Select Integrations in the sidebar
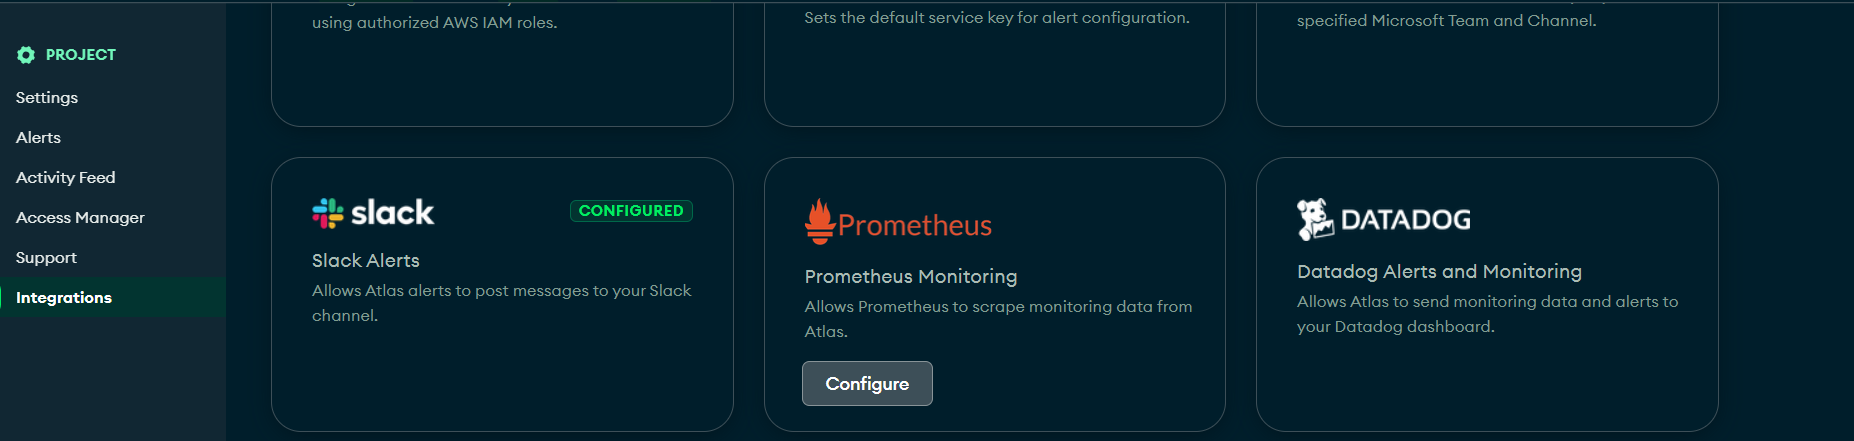 tap(64, 297)
